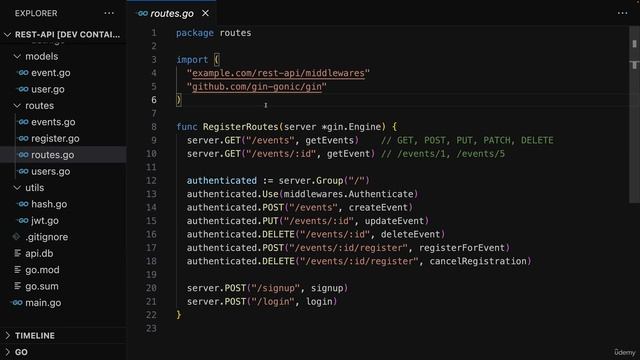The width and height of the screenshot is (640, 360).
Task: Open event.go in the models folder
Action: (51, 73)
